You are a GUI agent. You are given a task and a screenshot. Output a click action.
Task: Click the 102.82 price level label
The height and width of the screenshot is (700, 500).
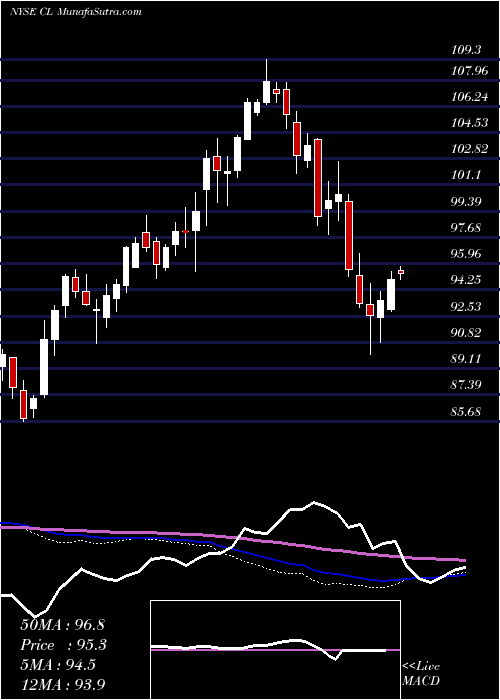coord(470,149)
